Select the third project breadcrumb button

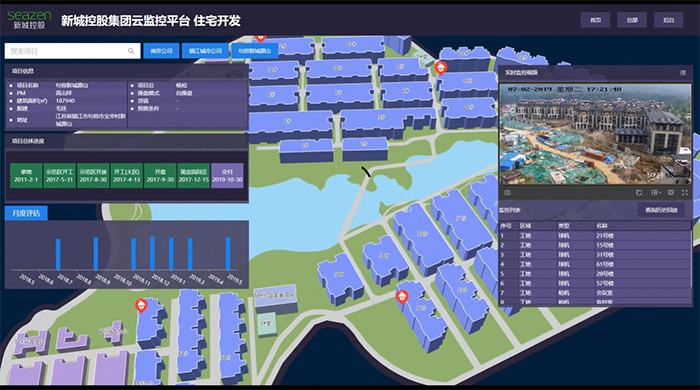click(x=254, y=51)
